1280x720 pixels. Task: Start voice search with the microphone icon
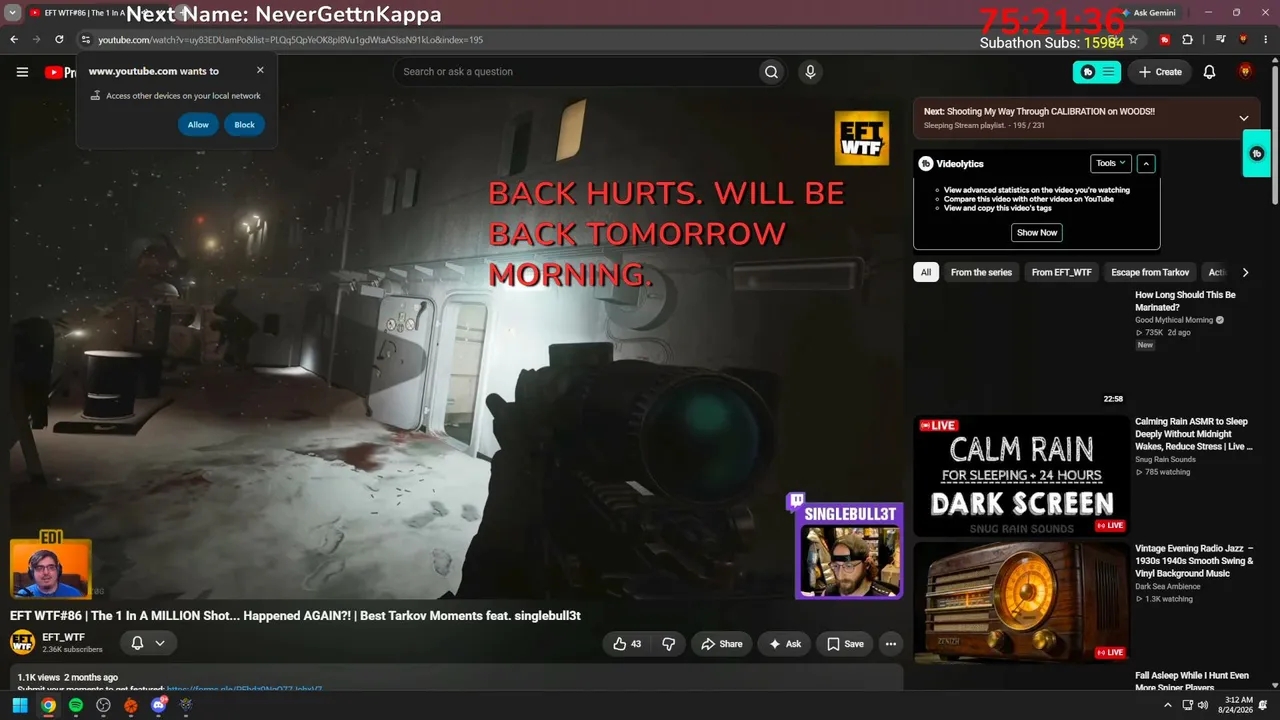pos(810,72)
